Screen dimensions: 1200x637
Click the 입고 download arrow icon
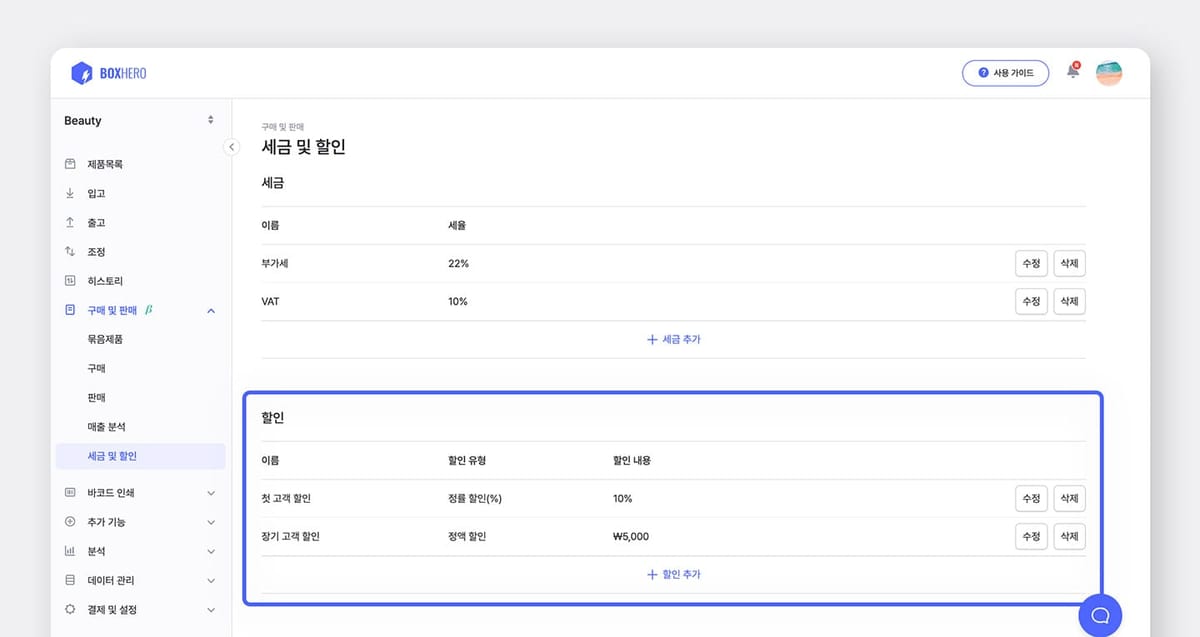pyautogui.click(x=70, y=193)
